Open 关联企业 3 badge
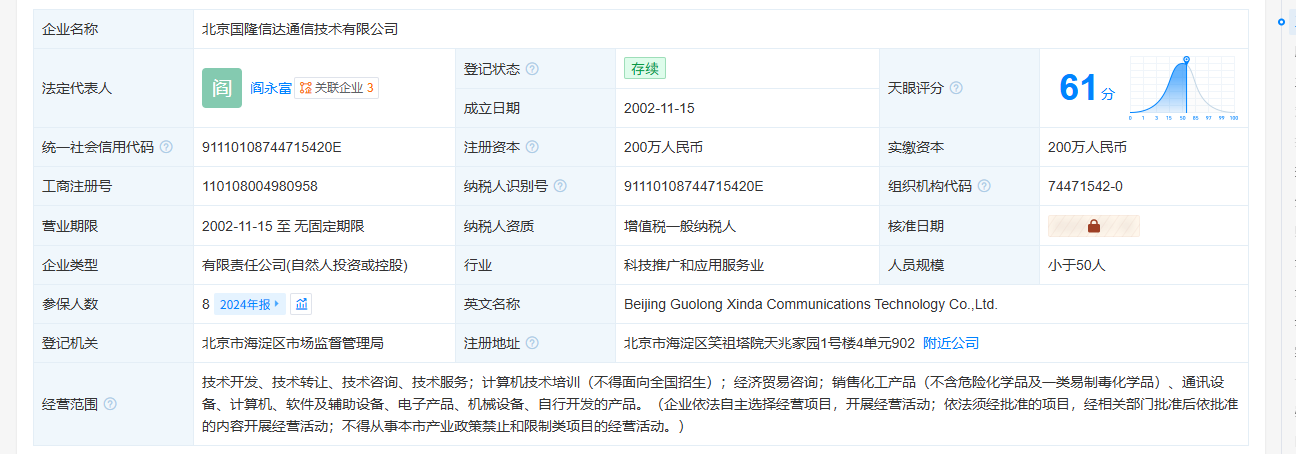The image size is (1296, 454). coord(337,88)
